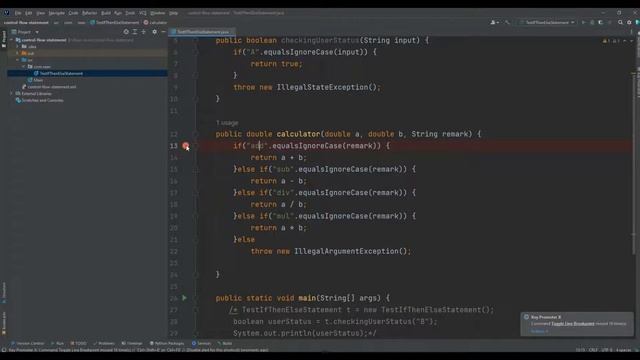
Task: Open the TODO tool window
Action: pyautogui.click(x=78, y=343)
